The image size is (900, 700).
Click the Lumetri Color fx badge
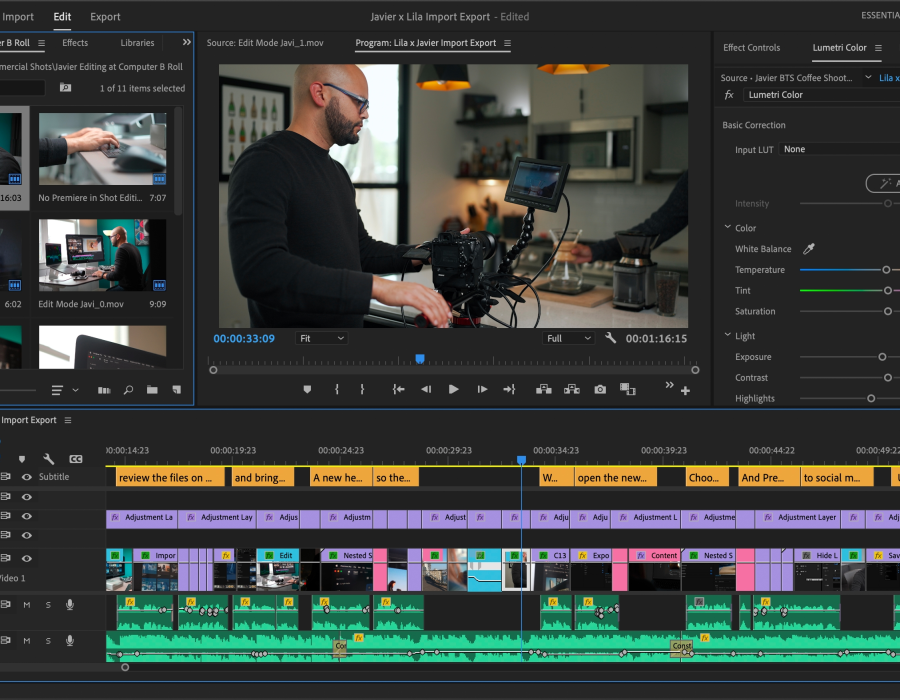[729, 95]
